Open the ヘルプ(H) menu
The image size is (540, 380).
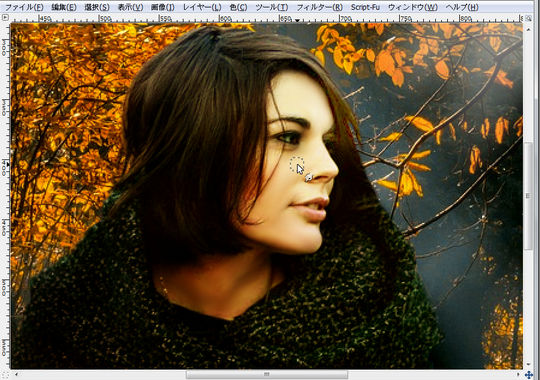click(462, 7)
